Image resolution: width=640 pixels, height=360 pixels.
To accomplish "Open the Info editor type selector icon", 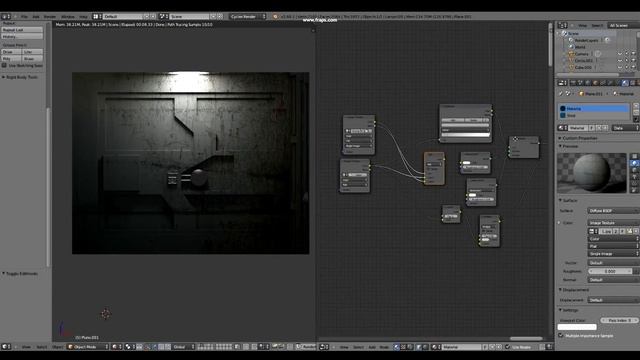I will 5,17.
